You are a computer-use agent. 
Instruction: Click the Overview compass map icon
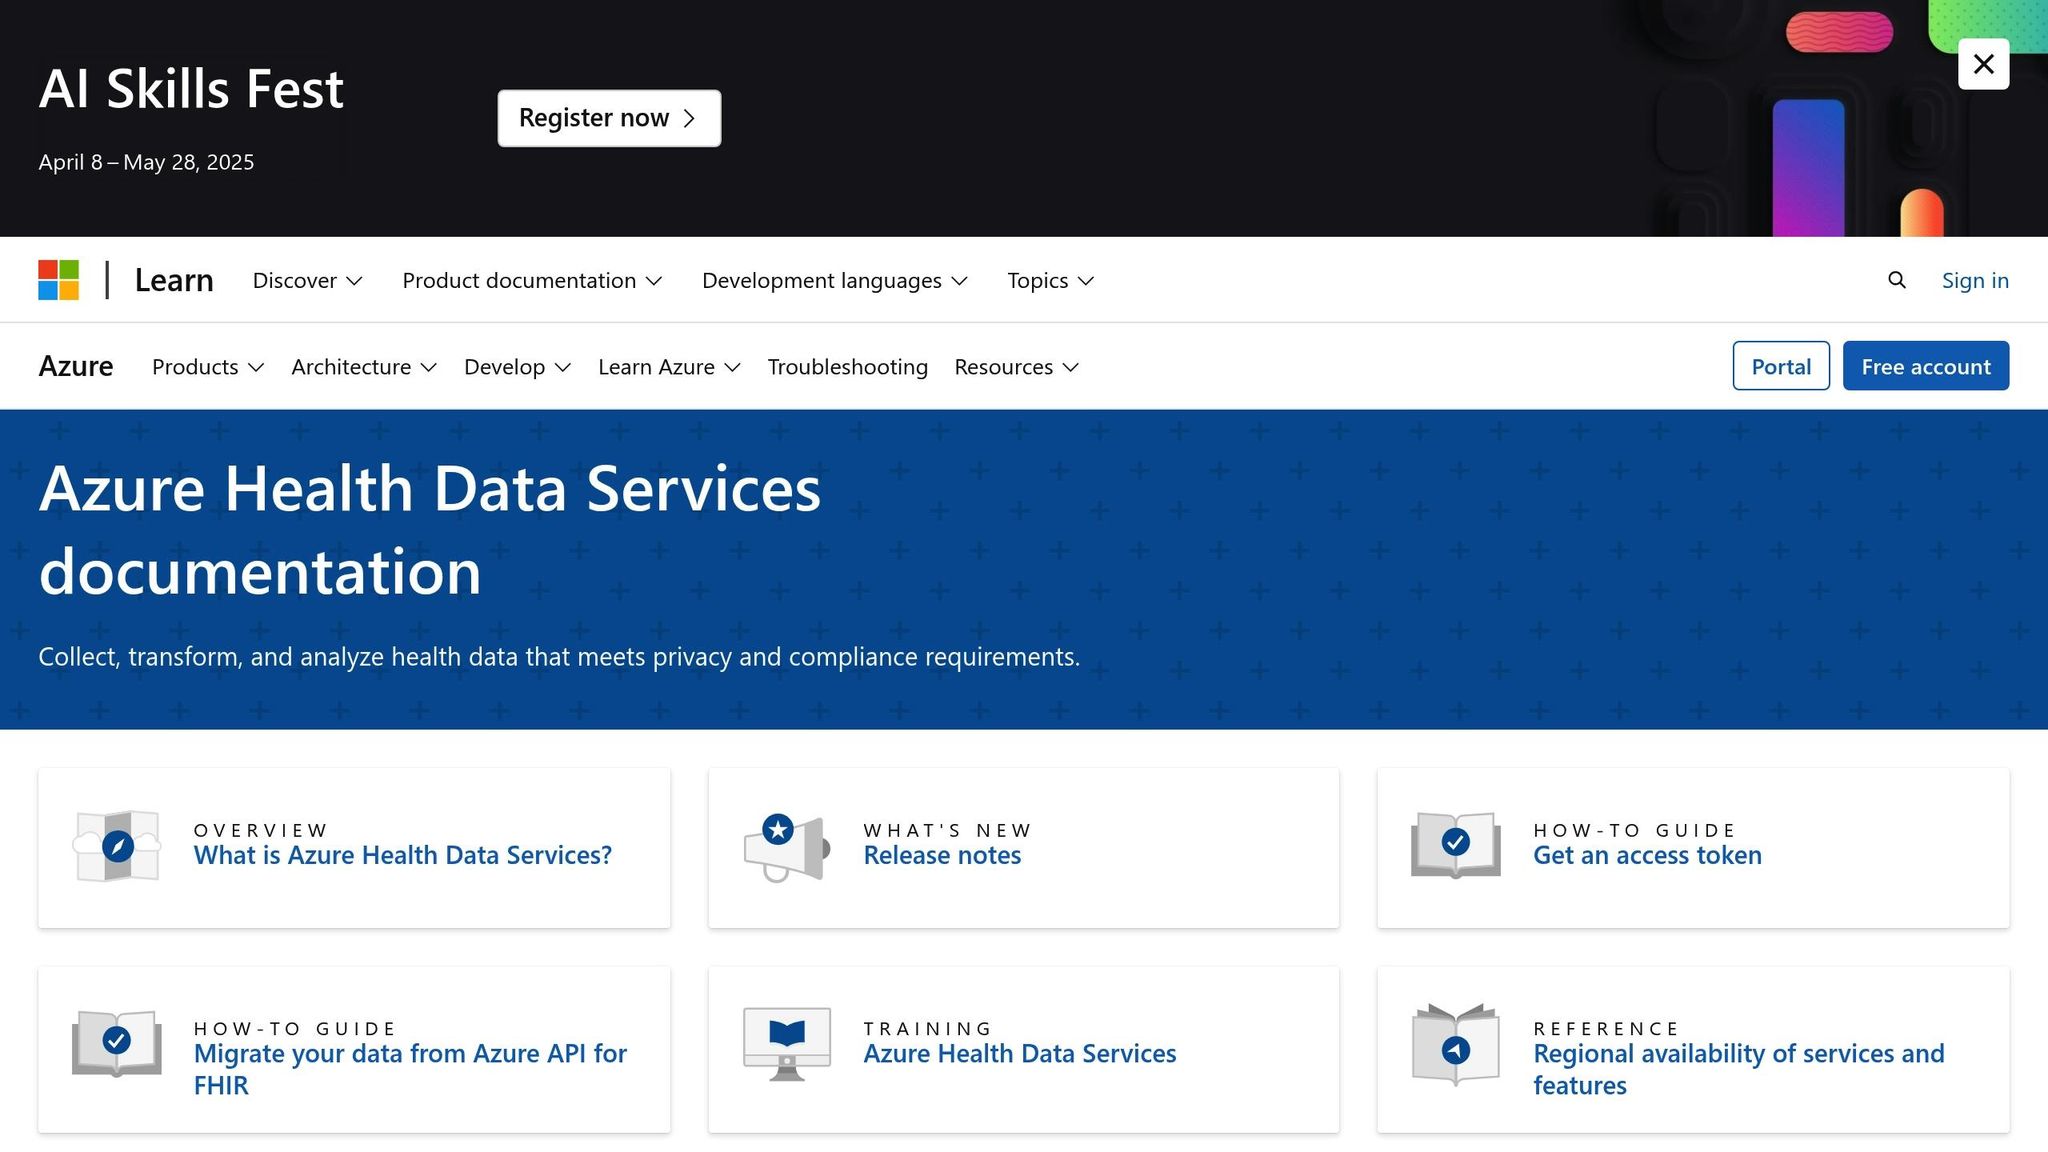(x=117, y=846)
